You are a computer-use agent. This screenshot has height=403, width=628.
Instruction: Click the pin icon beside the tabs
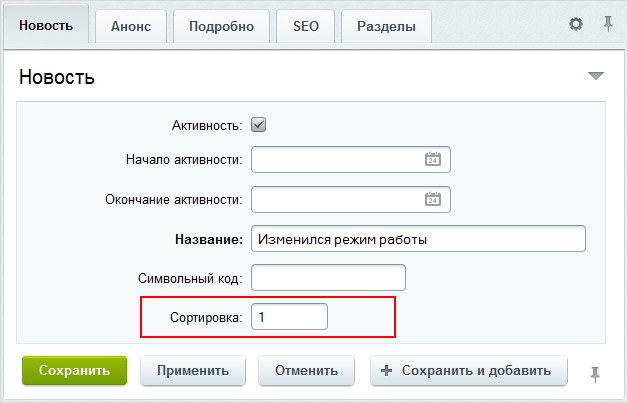pyautogui.click(x=607, y=24)
